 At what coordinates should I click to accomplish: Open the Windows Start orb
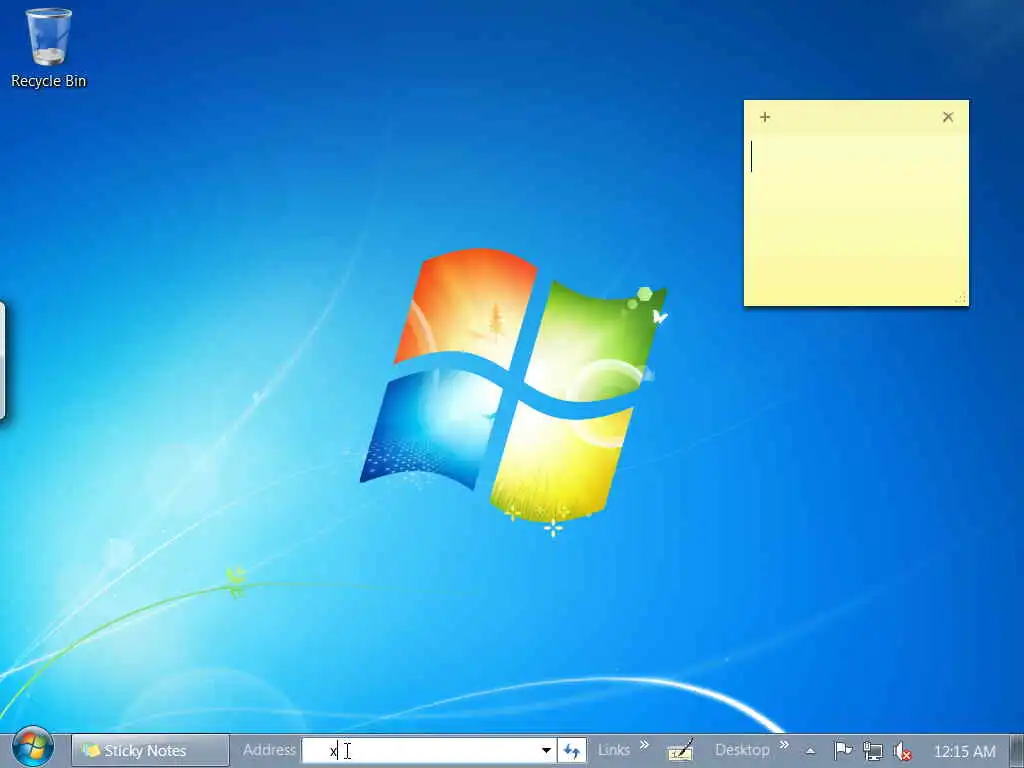(33, 748)
